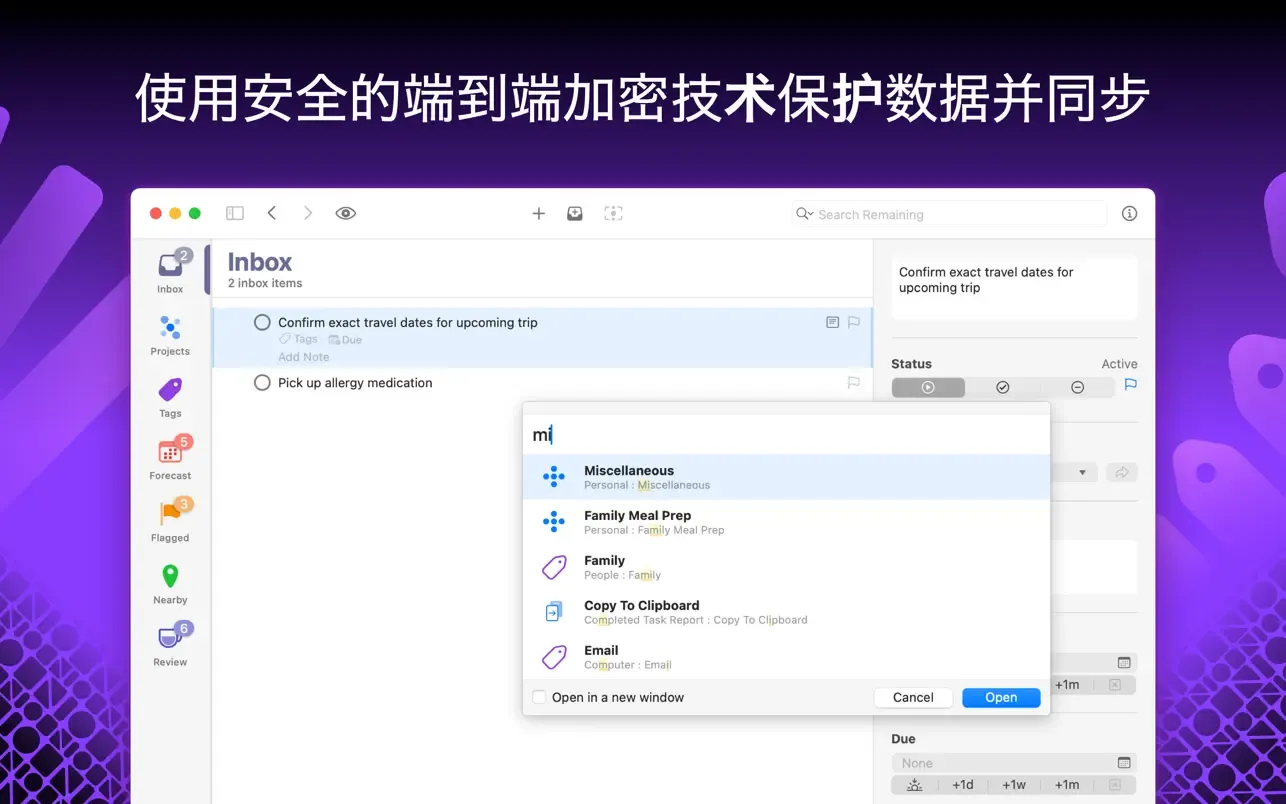
Task: Select Family Meal Prep result
Action: click(786, 522)
